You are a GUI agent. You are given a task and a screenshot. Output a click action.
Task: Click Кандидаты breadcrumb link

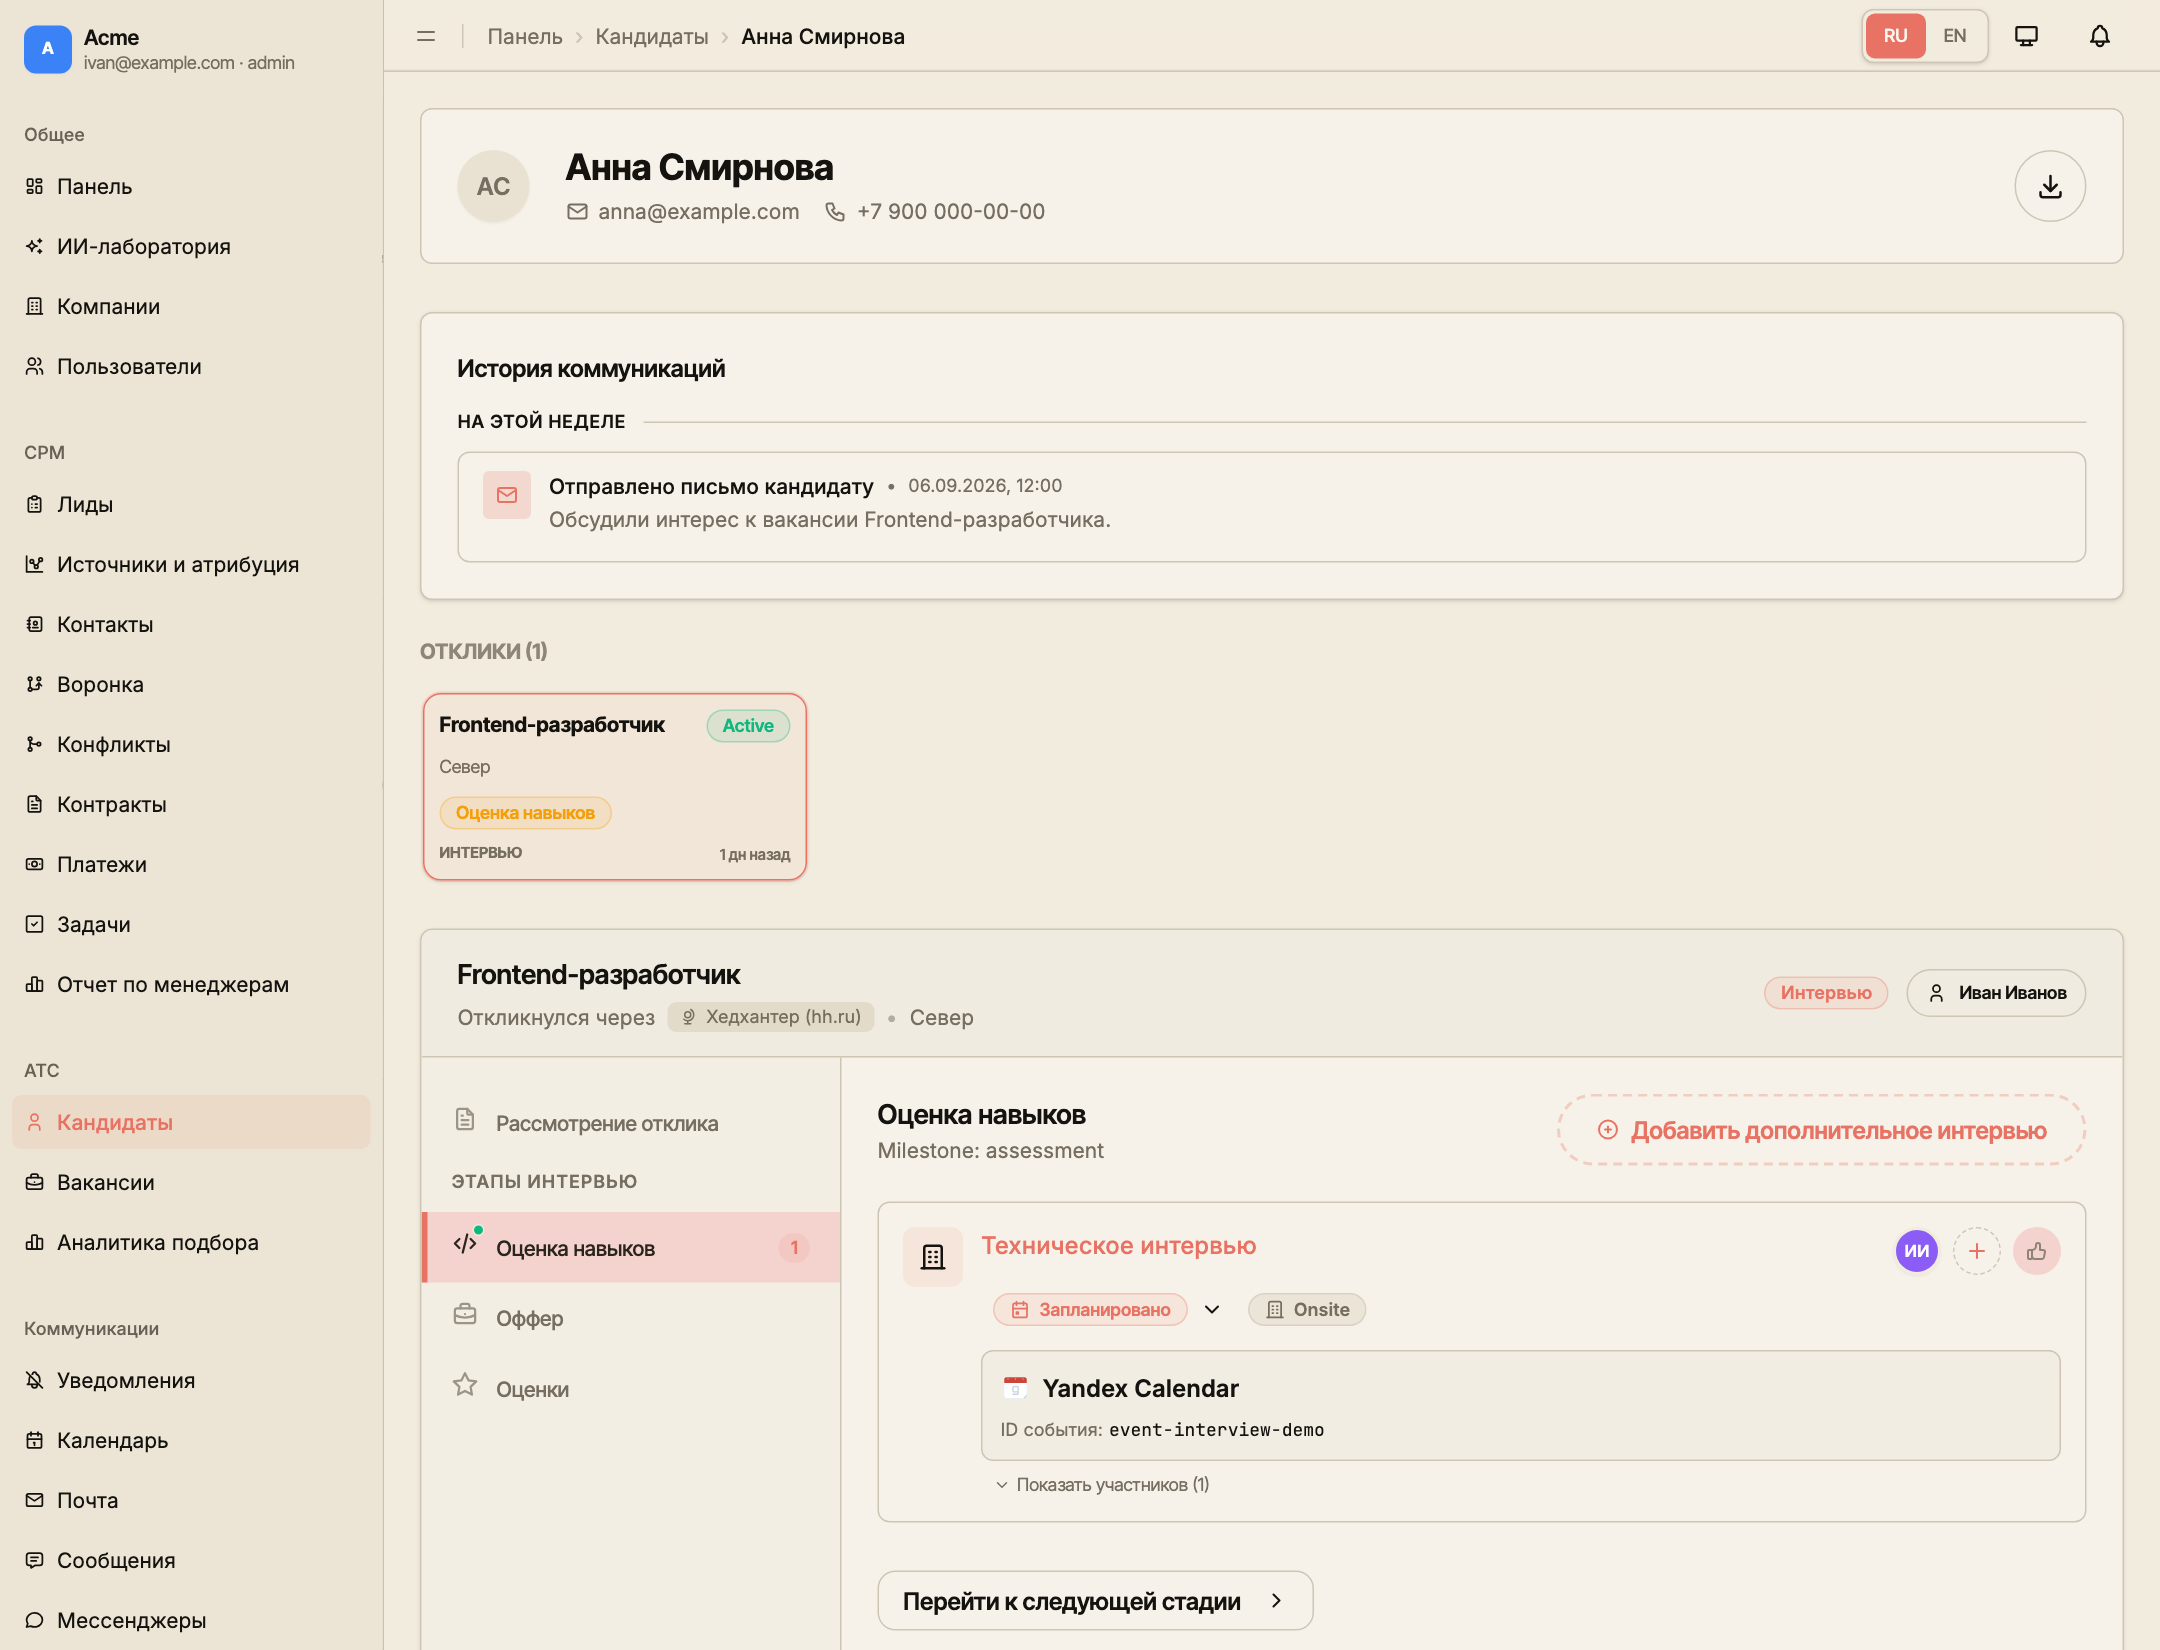[651, 36]
